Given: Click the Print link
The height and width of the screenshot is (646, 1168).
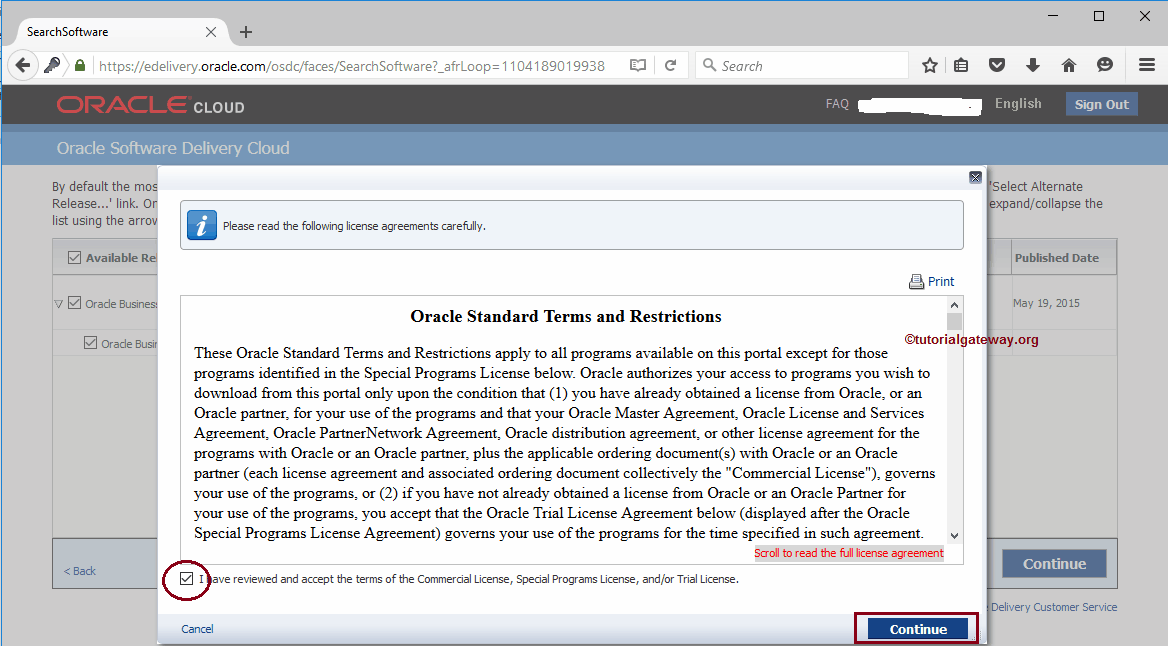Looking at the screenshot, I should pyautogui.click(x=941, y=282).
